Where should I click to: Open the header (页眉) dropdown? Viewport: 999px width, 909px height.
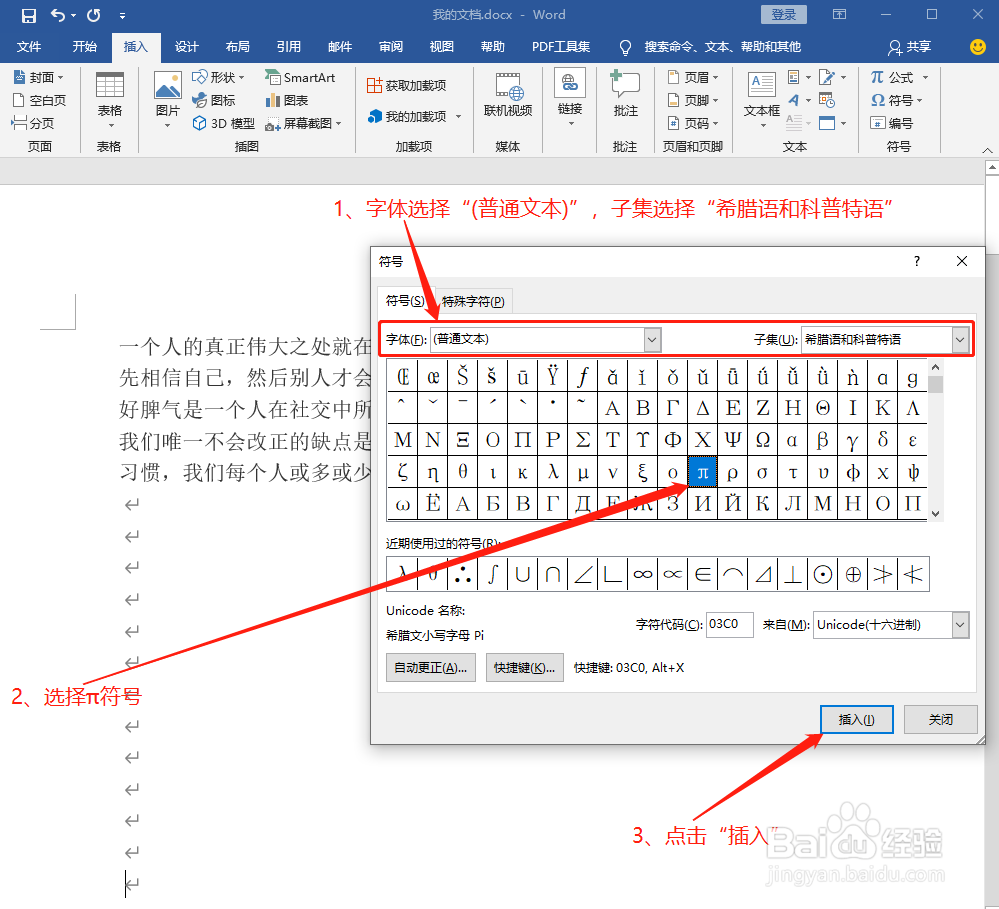[693, 77]
